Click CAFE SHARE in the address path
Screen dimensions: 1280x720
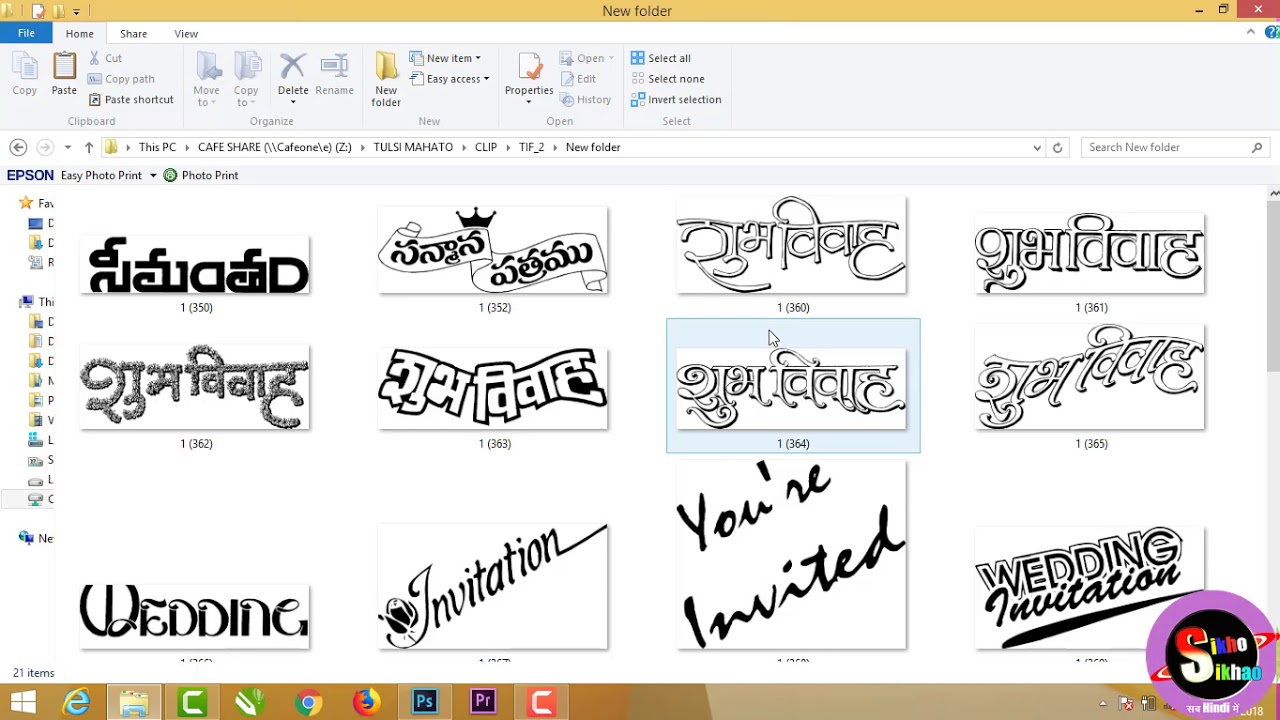point(275,147)
